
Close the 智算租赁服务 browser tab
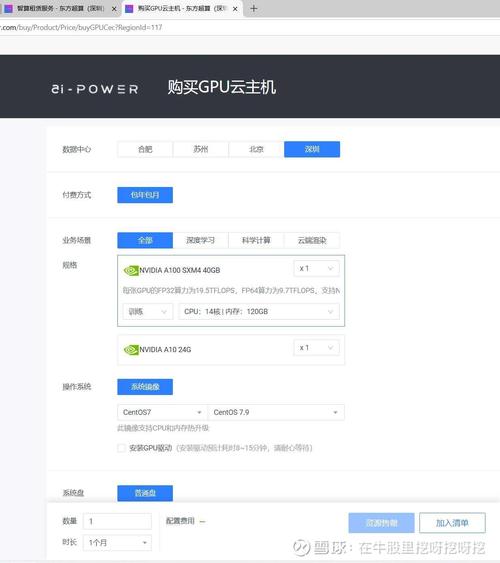114,9
